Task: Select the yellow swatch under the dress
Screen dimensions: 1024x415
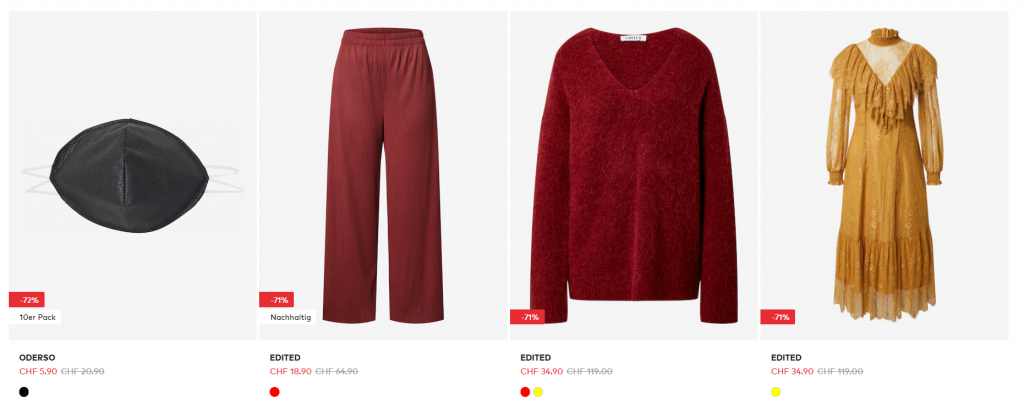Action: pyautogui.click(x=776, y=392)
